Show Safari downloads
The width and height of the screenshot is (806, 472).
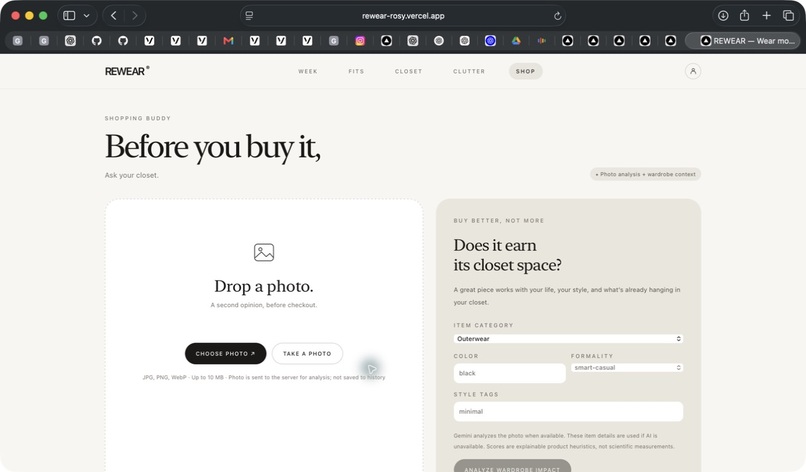coord(723,15)
